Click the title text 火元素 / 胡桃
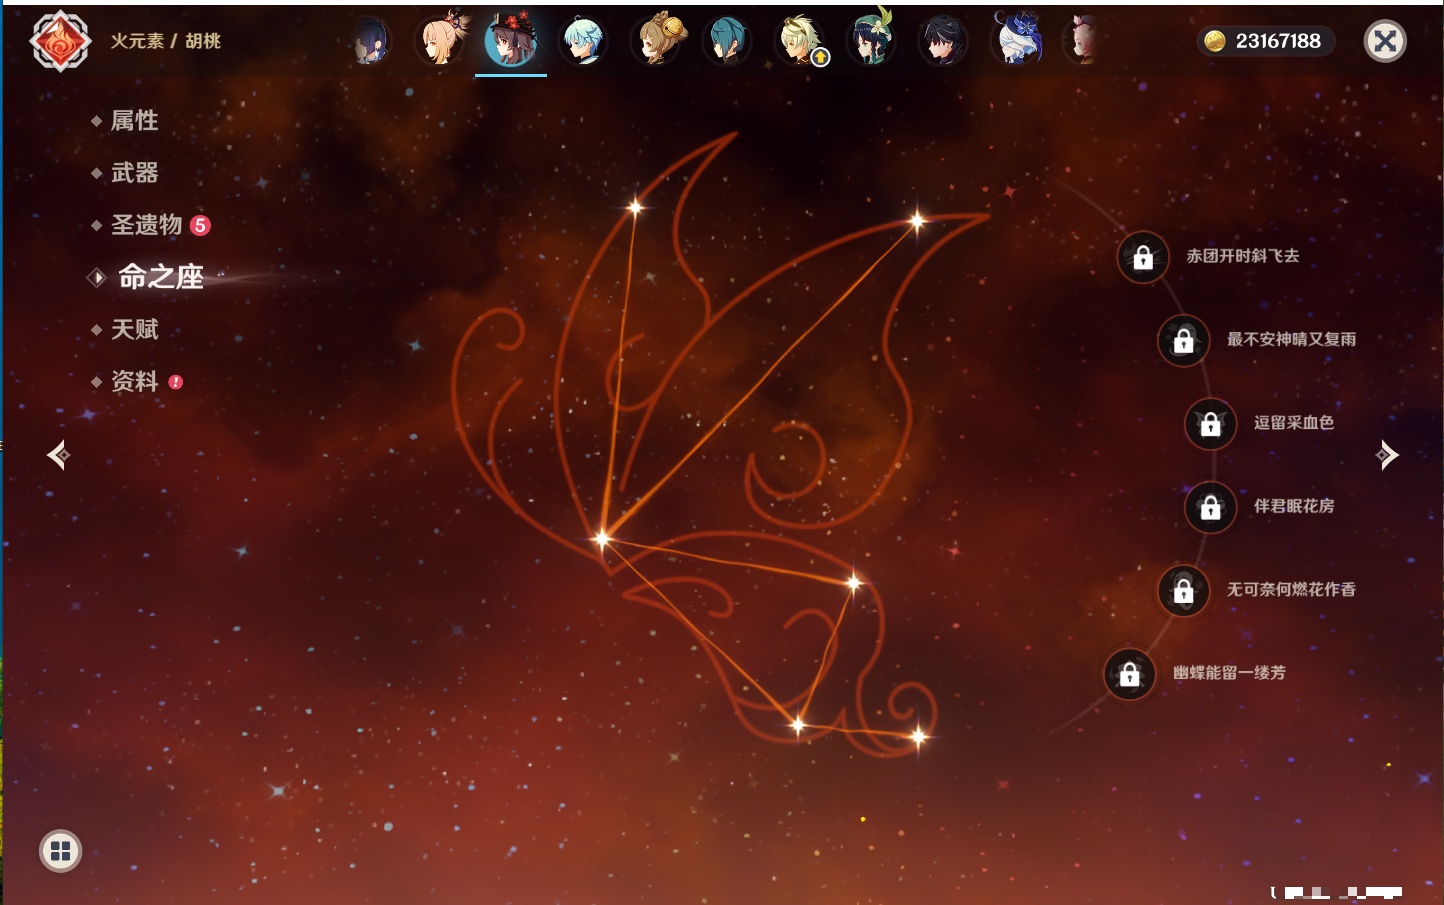 165,41
